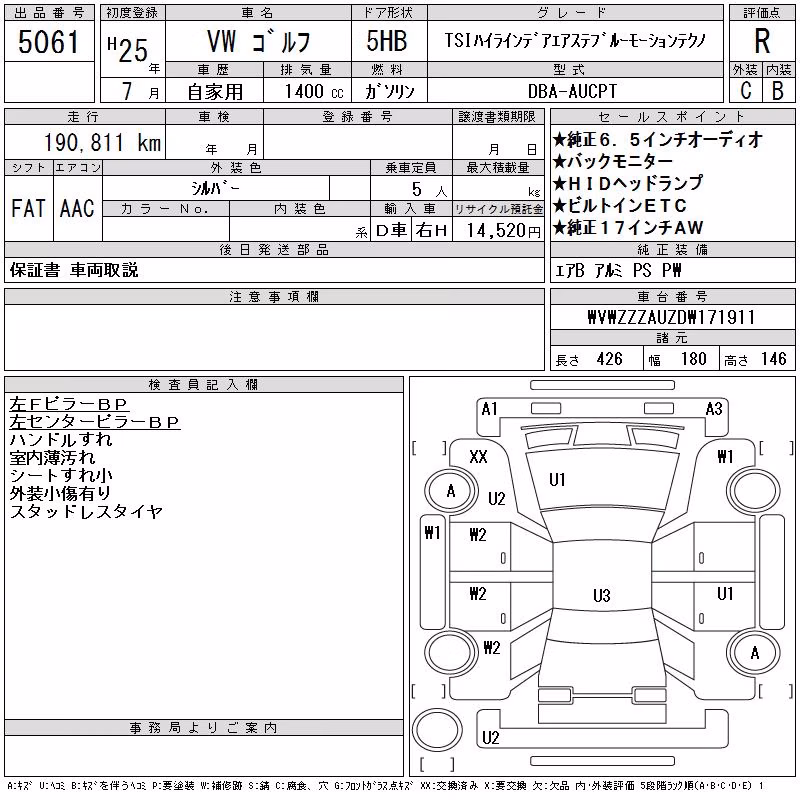800x800 pixels.
Task: Click the spare tire circle at the bottom left
Action: tap(437, 729)
